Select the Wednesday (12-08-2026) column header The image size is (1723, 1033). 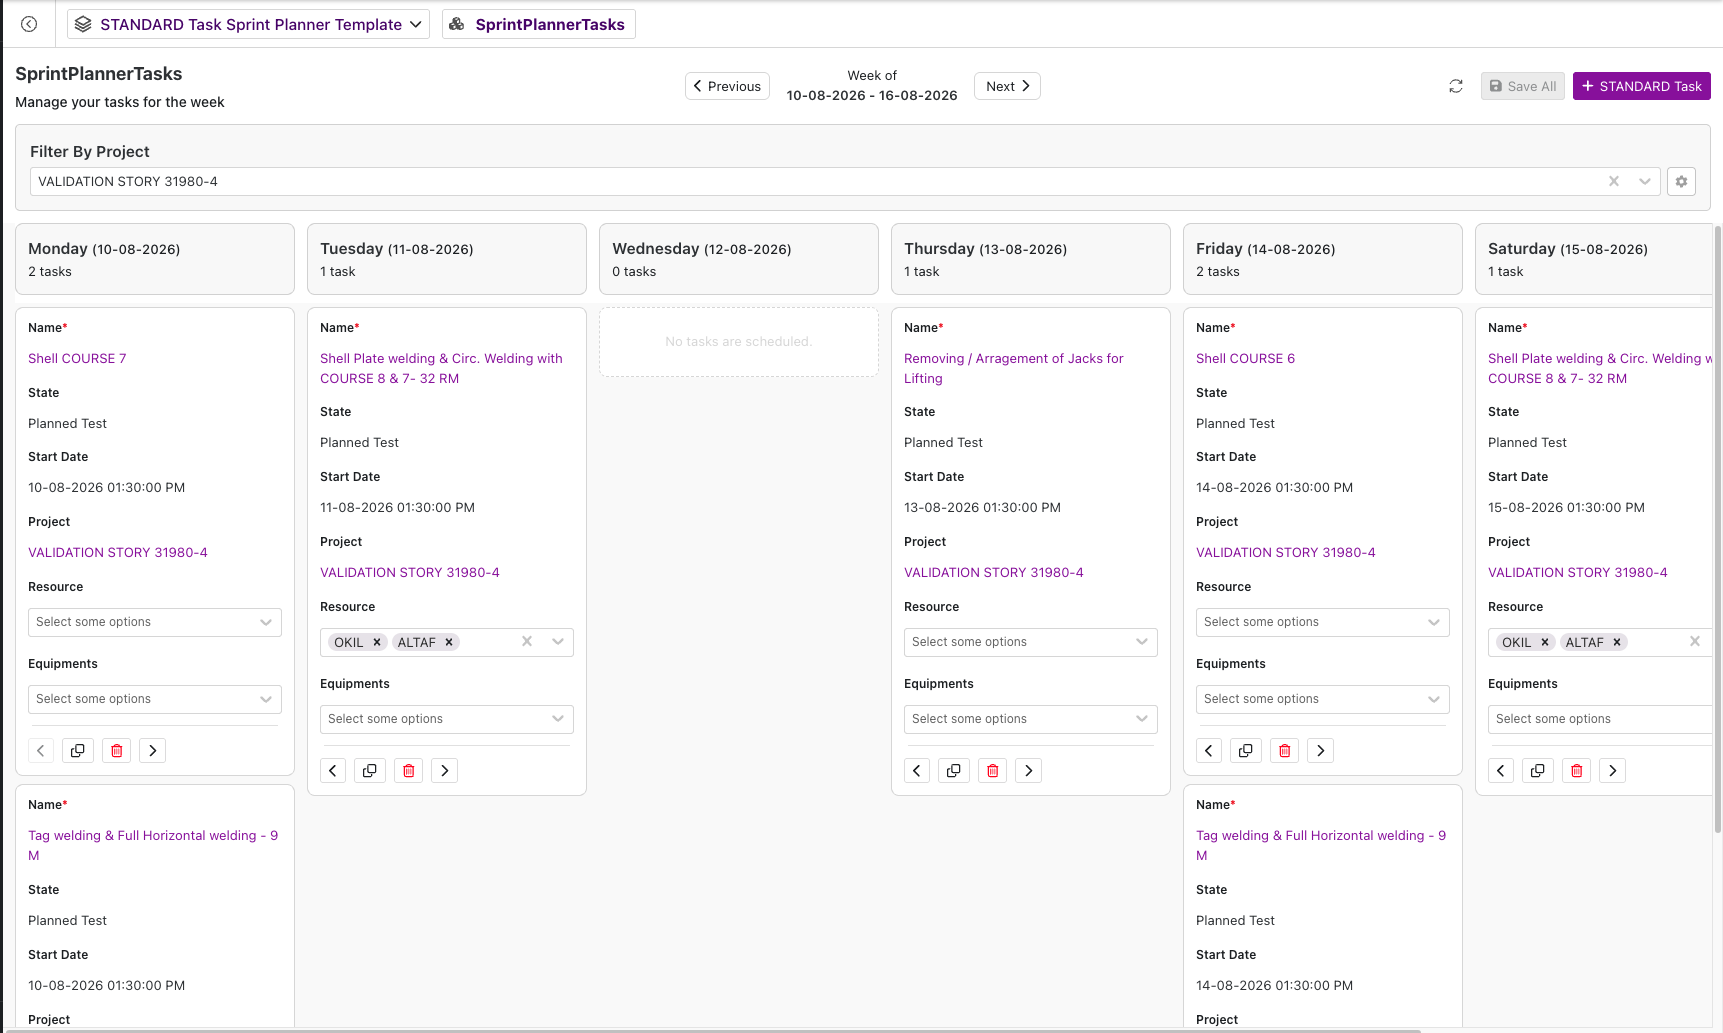pos(739,259)
